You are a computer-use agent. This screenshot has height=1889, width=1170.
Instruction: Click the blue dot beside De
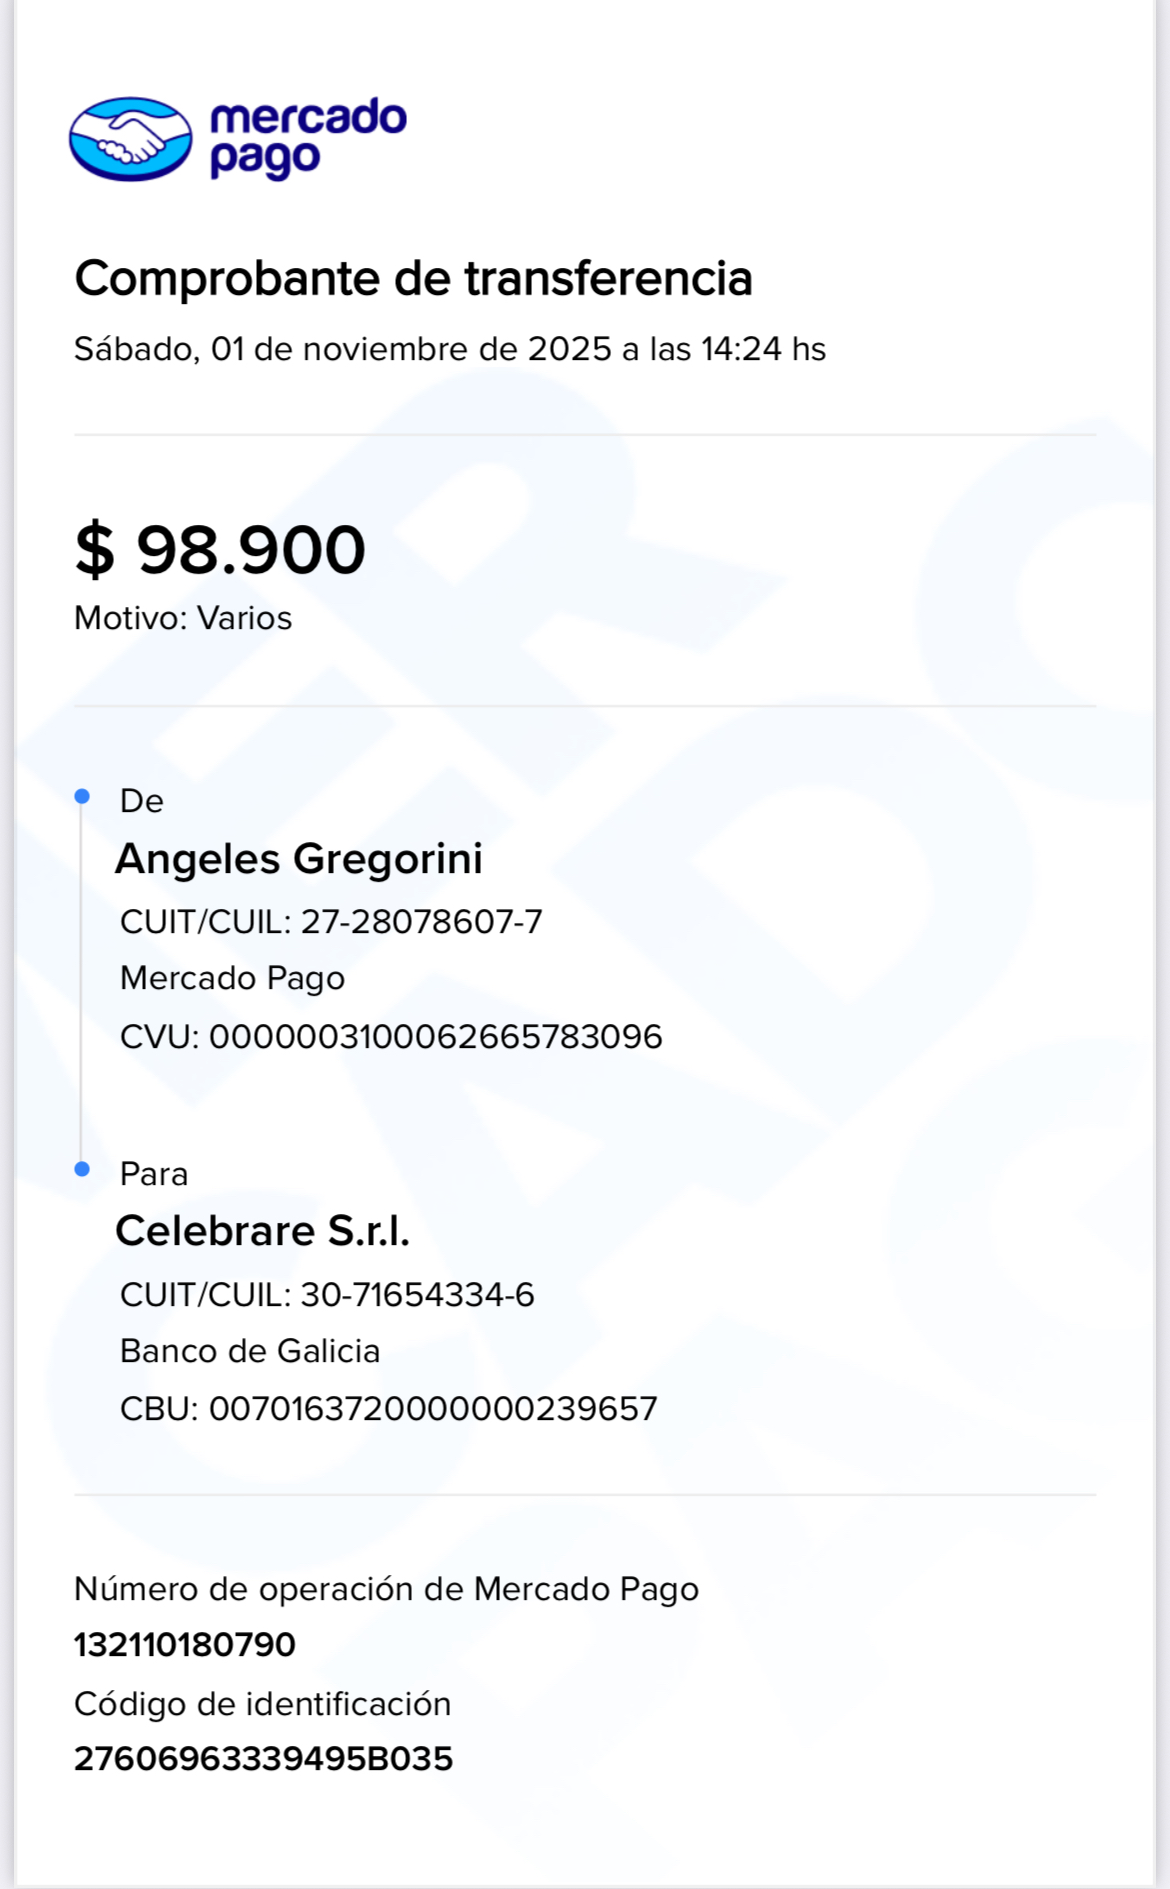pyautogui.click(x=82, y=796)
